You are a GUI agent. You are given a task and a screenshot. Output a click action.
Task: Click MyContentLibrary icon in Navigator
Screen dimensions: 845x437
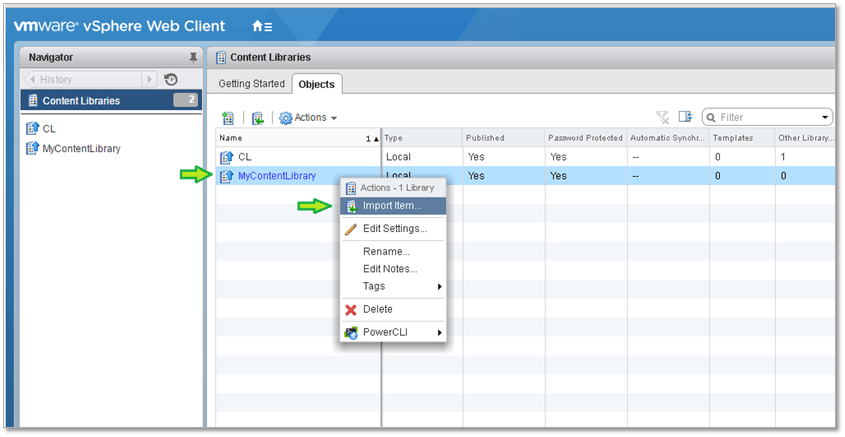coord(32,148)
